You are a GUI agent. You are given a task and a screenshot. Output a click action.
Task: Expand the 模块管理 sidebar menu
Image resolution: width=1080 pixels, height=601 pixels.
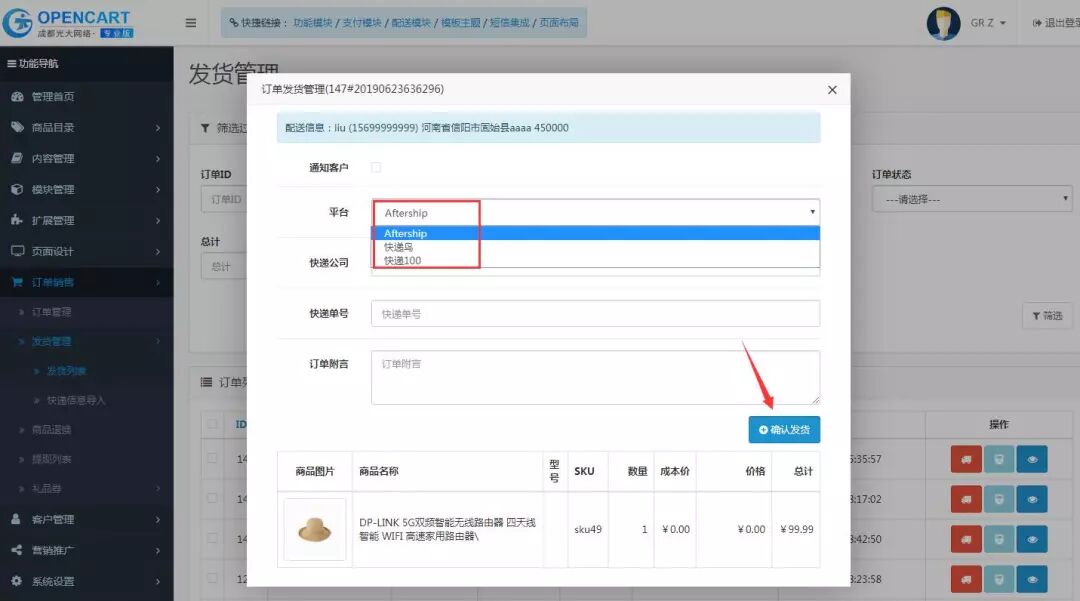[87, 189]
